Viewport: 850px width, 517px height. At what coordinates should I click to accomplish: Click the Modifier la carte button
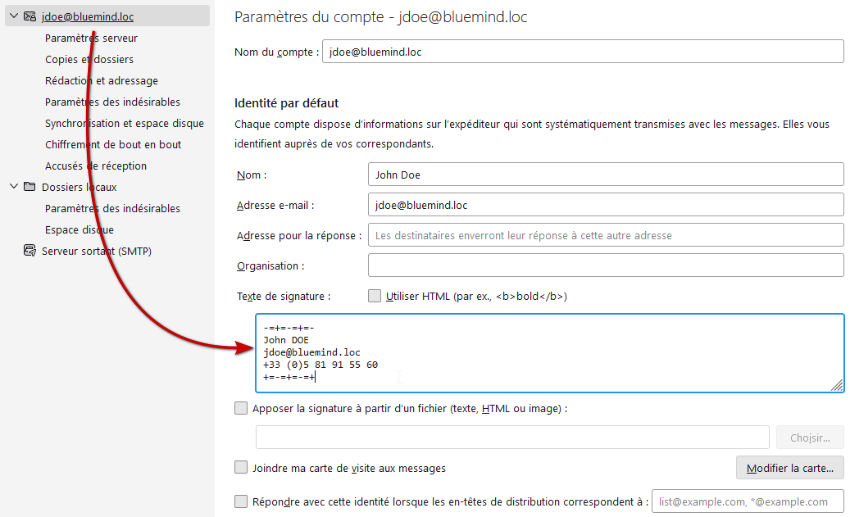click(789, 468)
